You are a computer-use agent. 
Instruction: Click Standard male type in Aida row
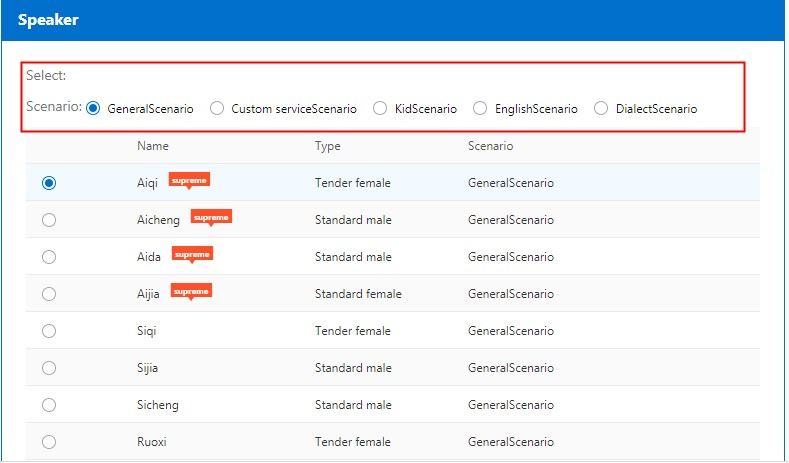click(353, 257)
